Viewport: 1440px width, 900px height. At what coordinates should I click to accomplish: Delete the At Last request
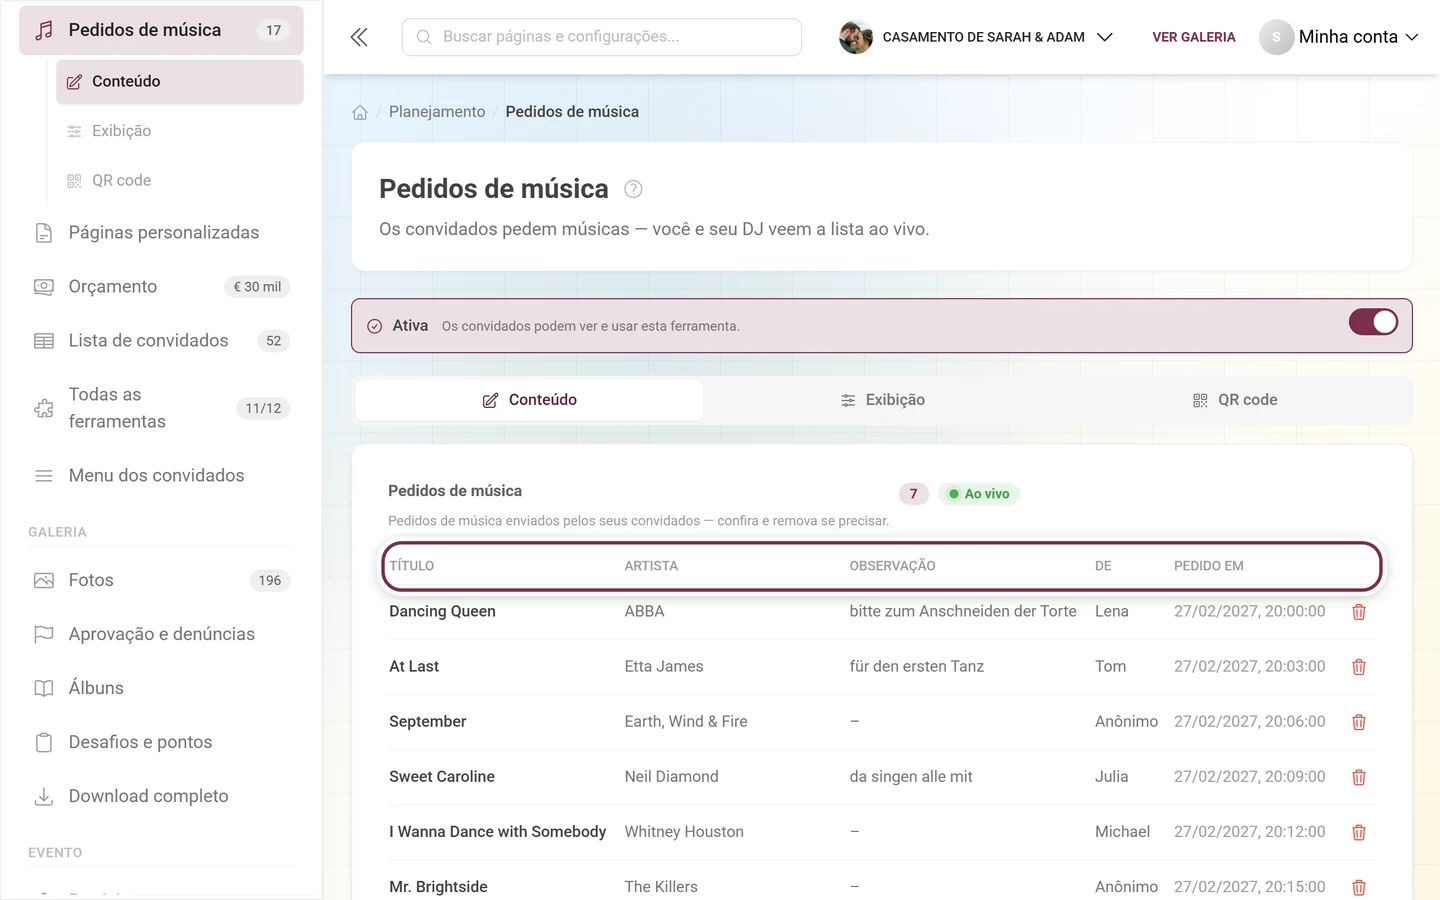[x=1359, y=667]
